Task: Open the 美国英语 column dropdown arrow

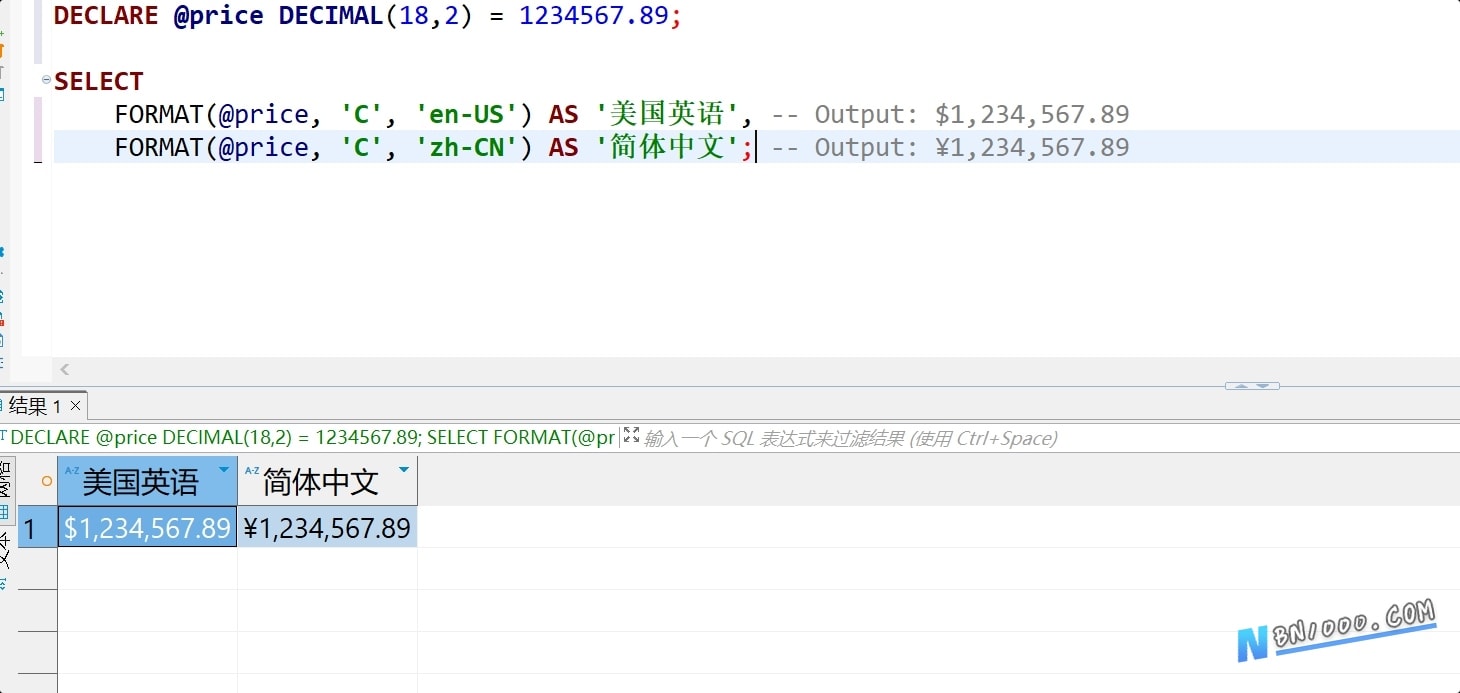Action: click(x=224, y=470)
